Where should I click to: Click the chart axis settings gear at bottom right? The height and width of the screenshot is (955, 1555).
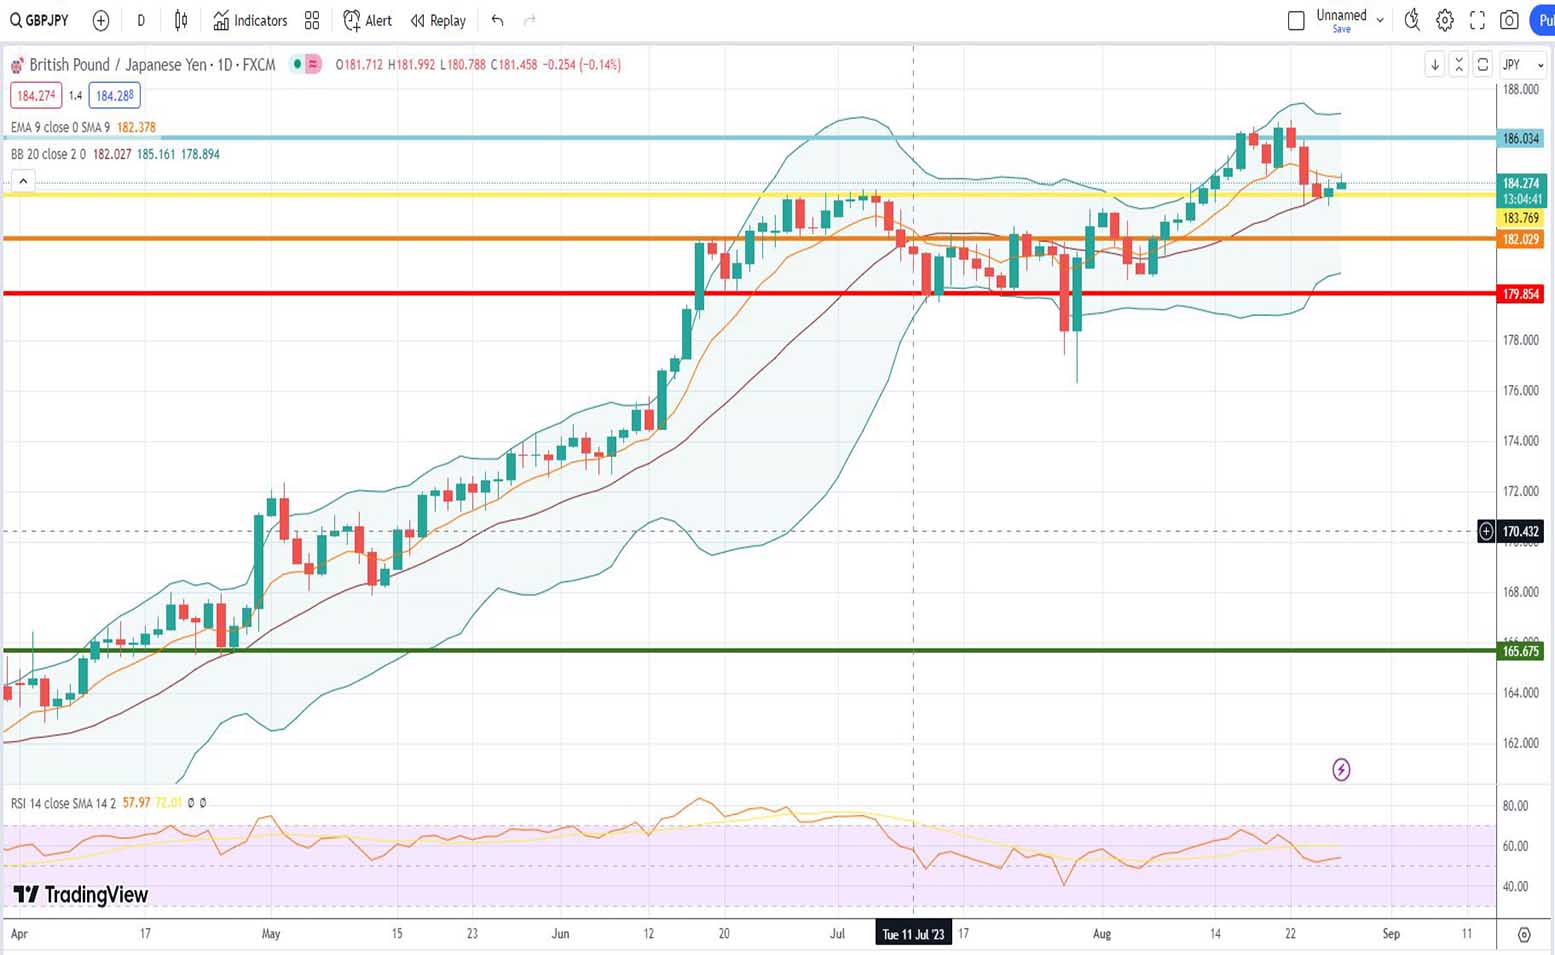point(1524,934)
